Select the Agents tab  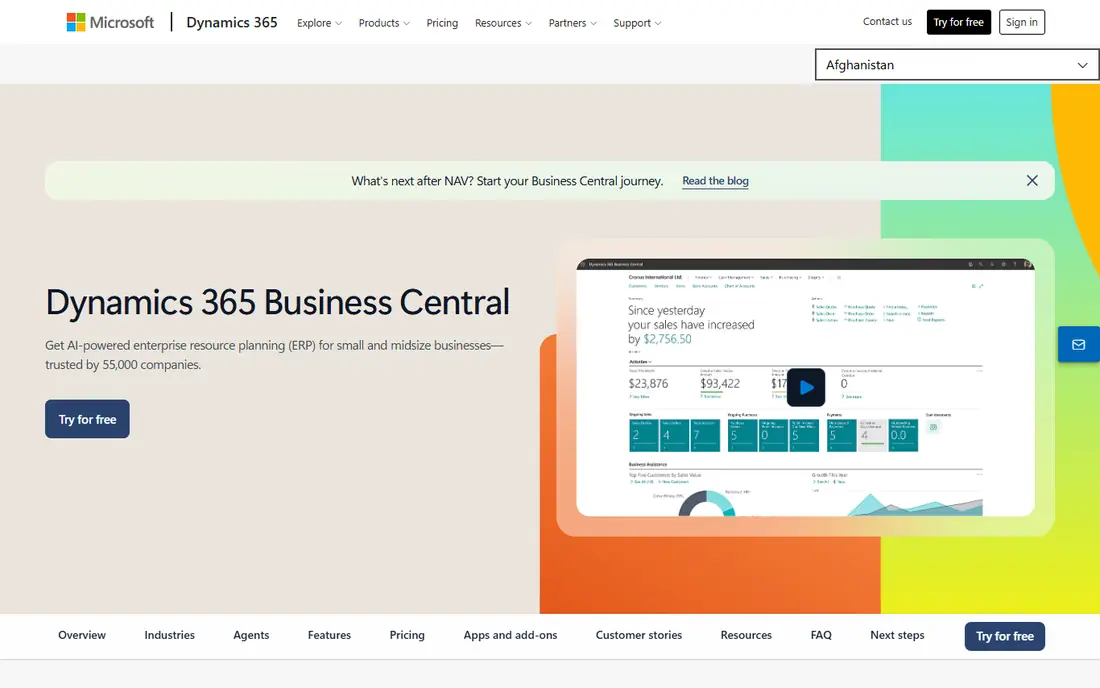point(251,635)
